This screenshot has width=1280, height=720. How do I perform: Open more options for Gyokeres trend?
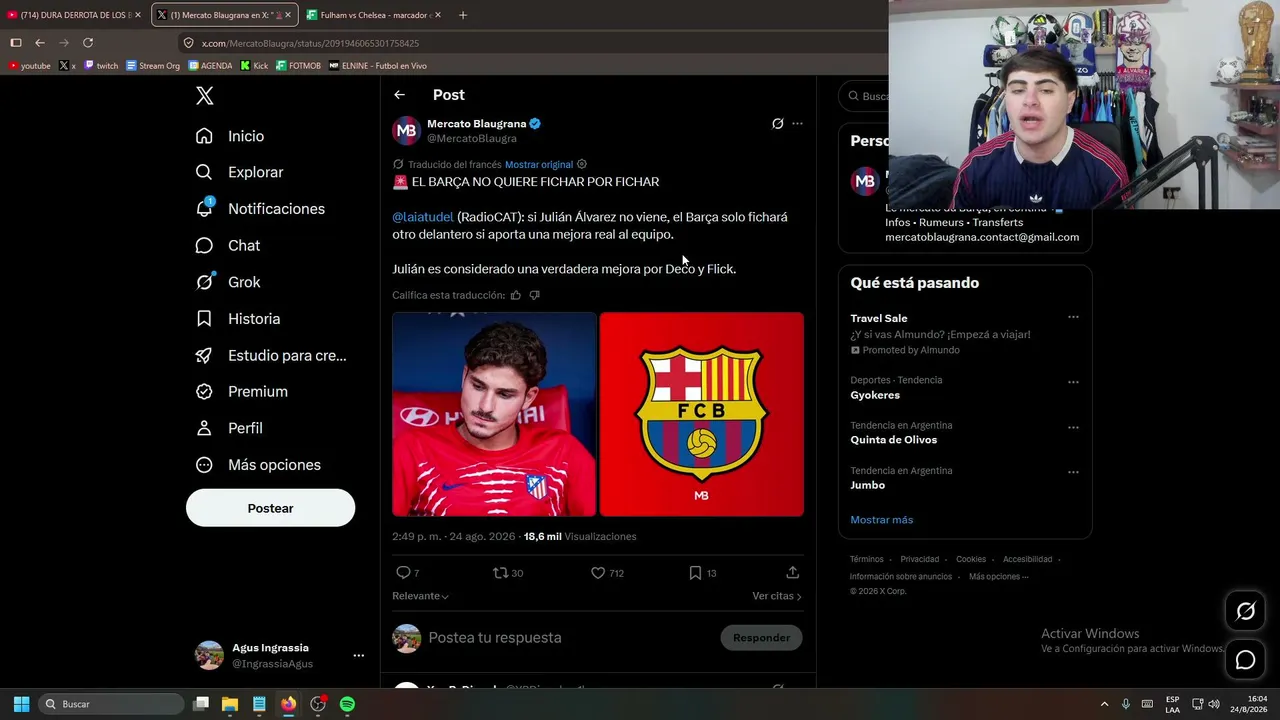point(1073,382)
